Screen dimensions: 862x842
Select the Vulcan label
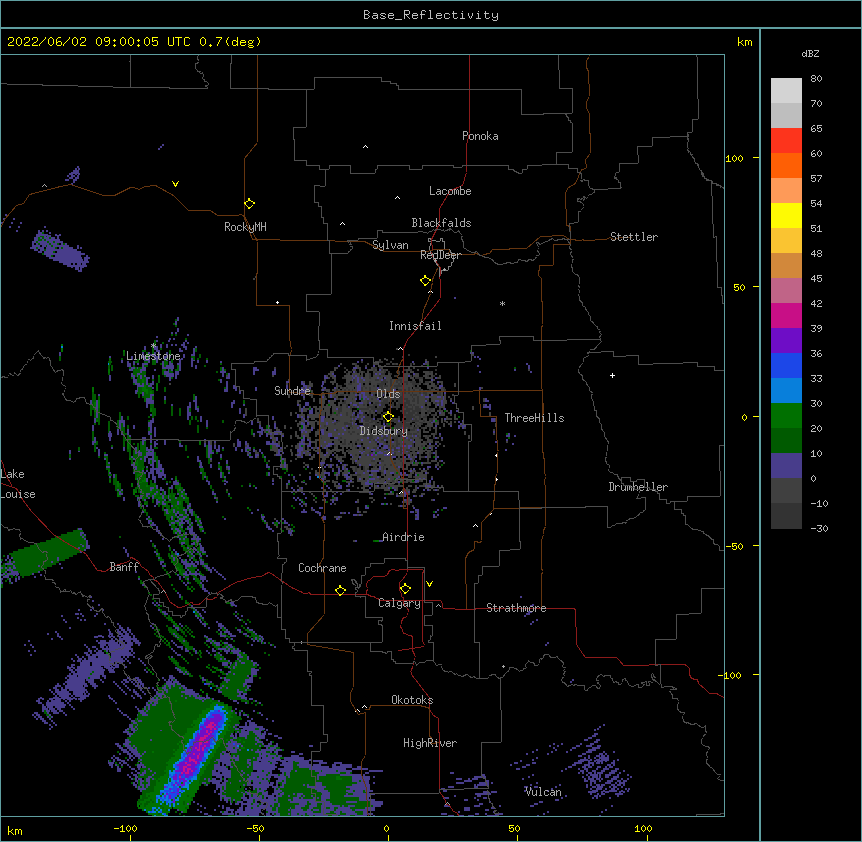click(543, 792)
